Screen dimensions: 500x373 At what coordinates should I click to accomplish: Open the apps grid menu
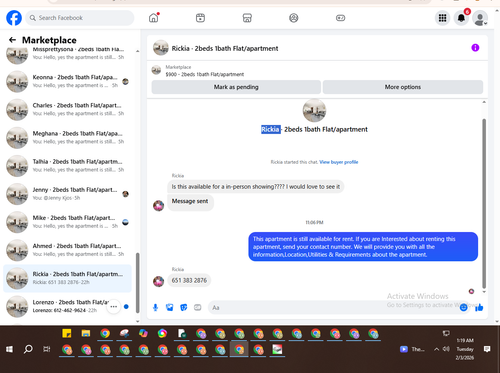coord(442,18)
